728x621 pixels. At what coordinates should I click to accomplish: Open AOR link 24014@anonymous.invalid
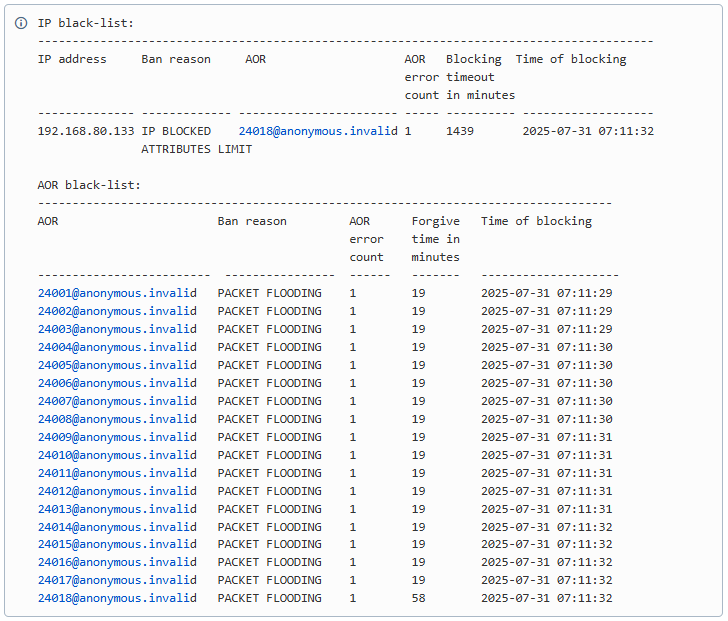(x=117, y=527)
